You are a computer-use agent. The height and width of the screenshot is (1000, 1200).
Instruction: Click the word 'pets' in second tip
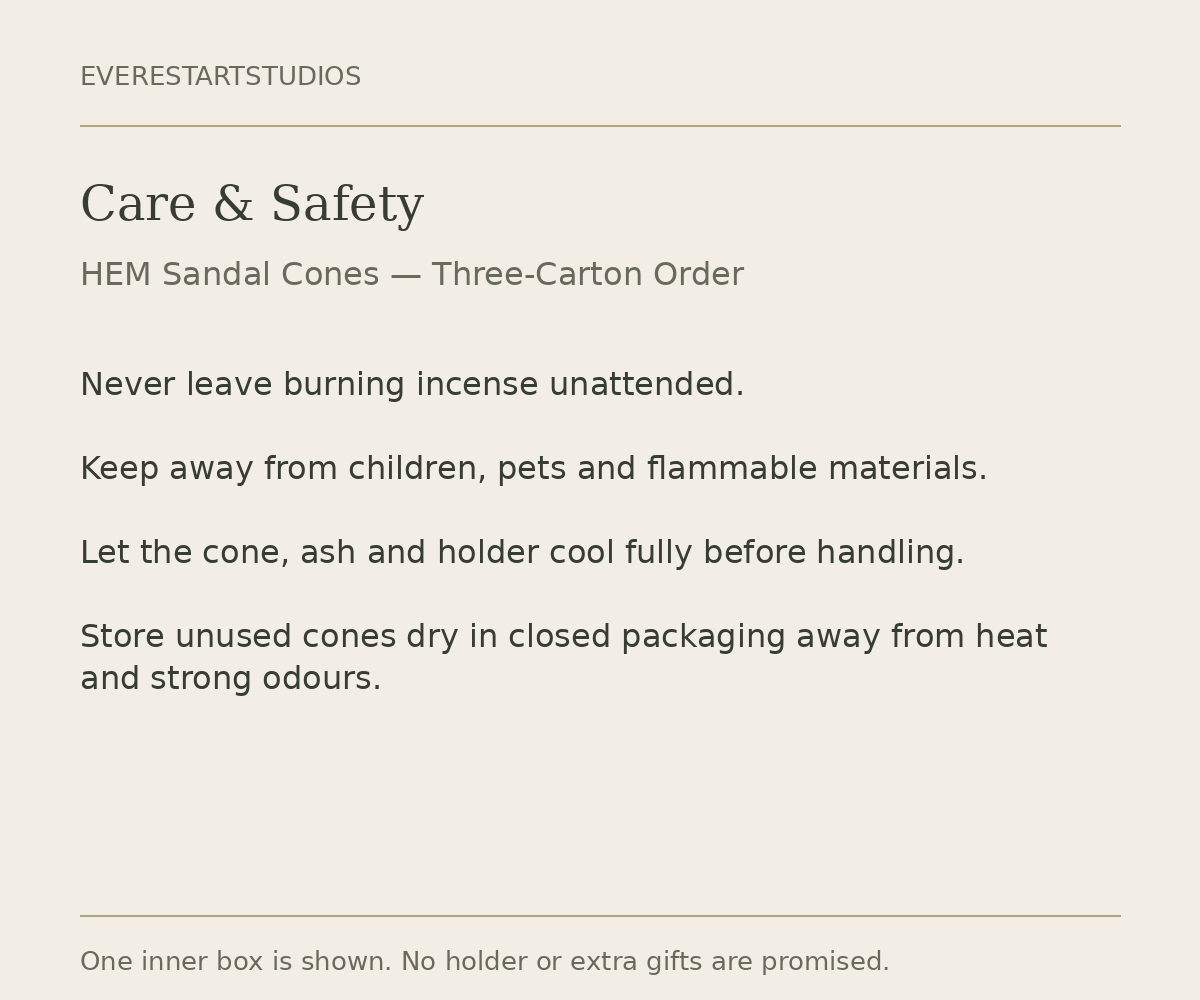click(531, 471)
